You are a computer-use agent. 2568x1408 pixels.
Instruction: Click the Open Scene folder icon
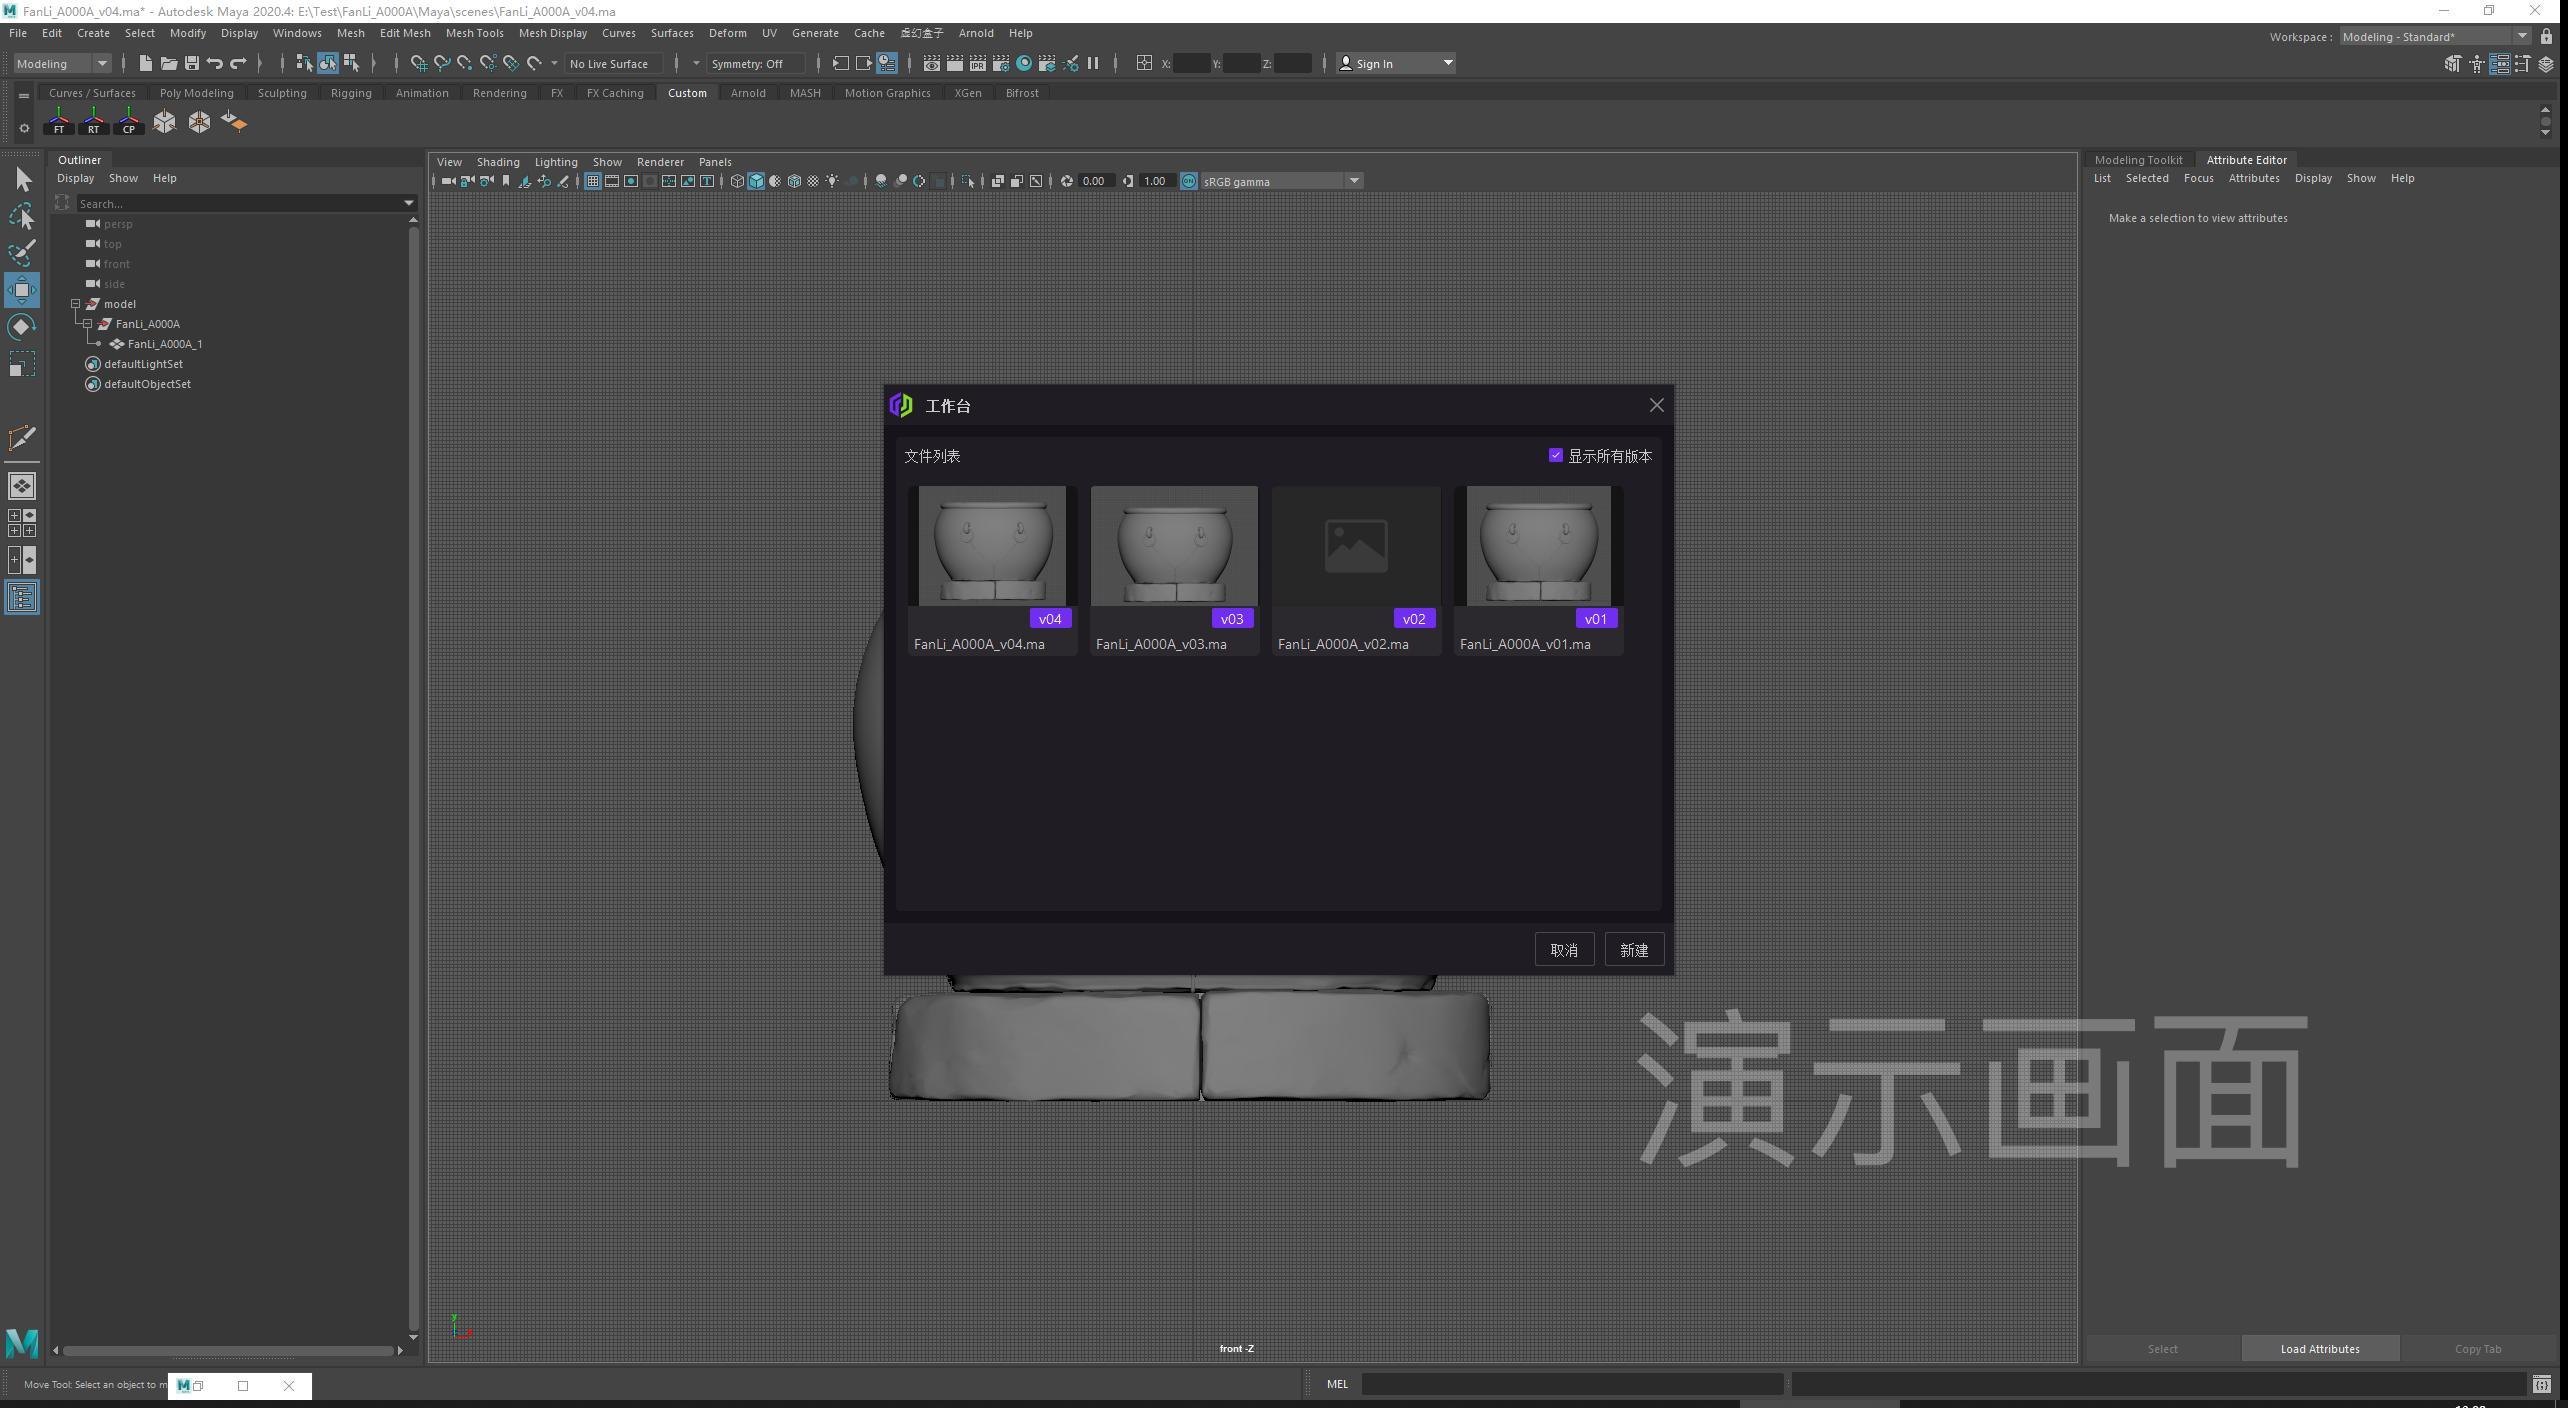(168, 63)
